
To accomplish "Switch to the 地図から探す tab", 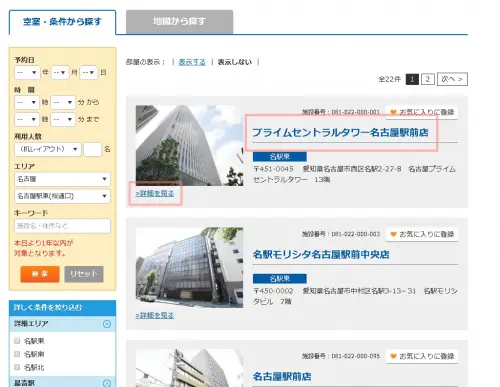I will coord(179,22).
